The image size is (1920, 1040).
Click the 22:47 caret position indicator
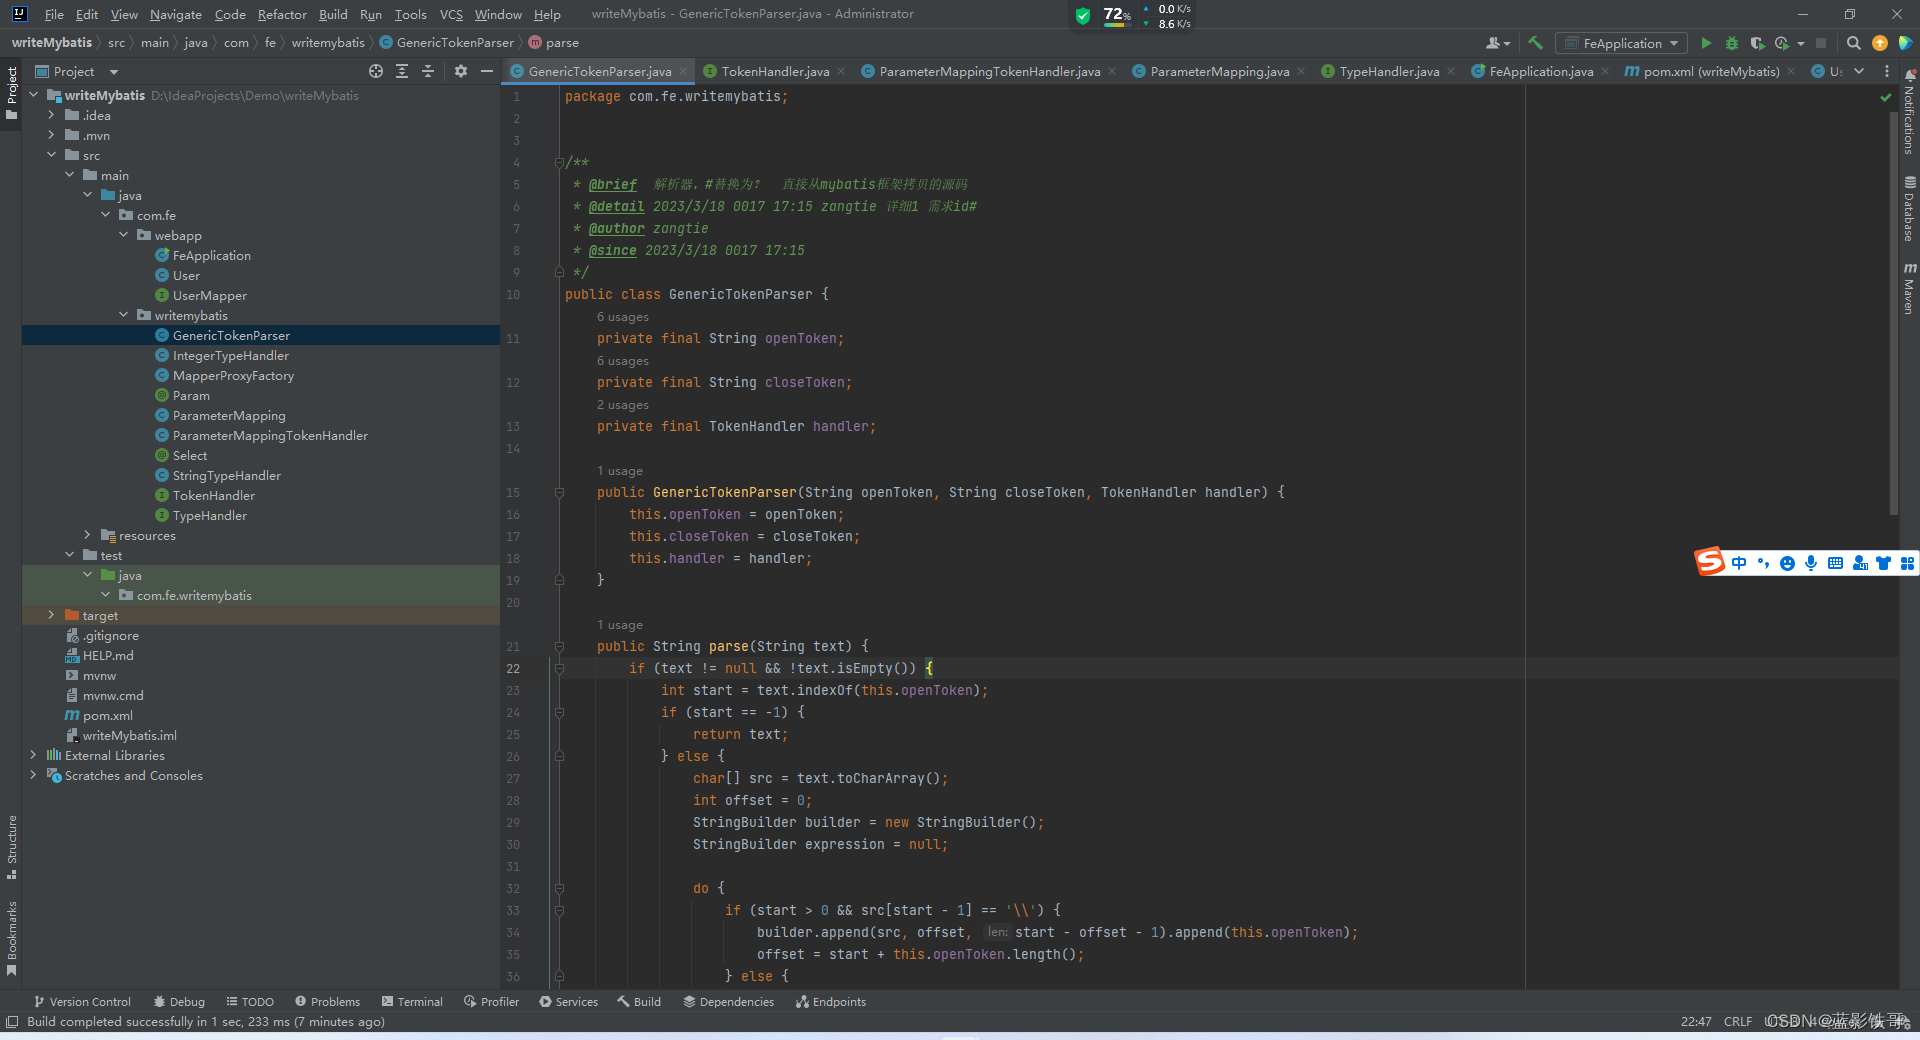point(1696,1021)
